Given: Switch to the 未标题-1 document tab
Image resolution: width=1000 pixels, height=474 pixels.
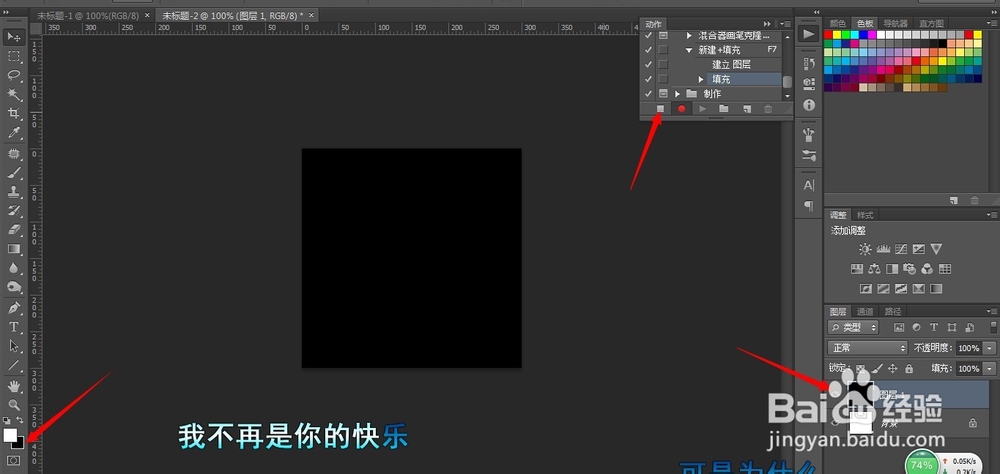Looking at the screenshot, I should (87, 15).
